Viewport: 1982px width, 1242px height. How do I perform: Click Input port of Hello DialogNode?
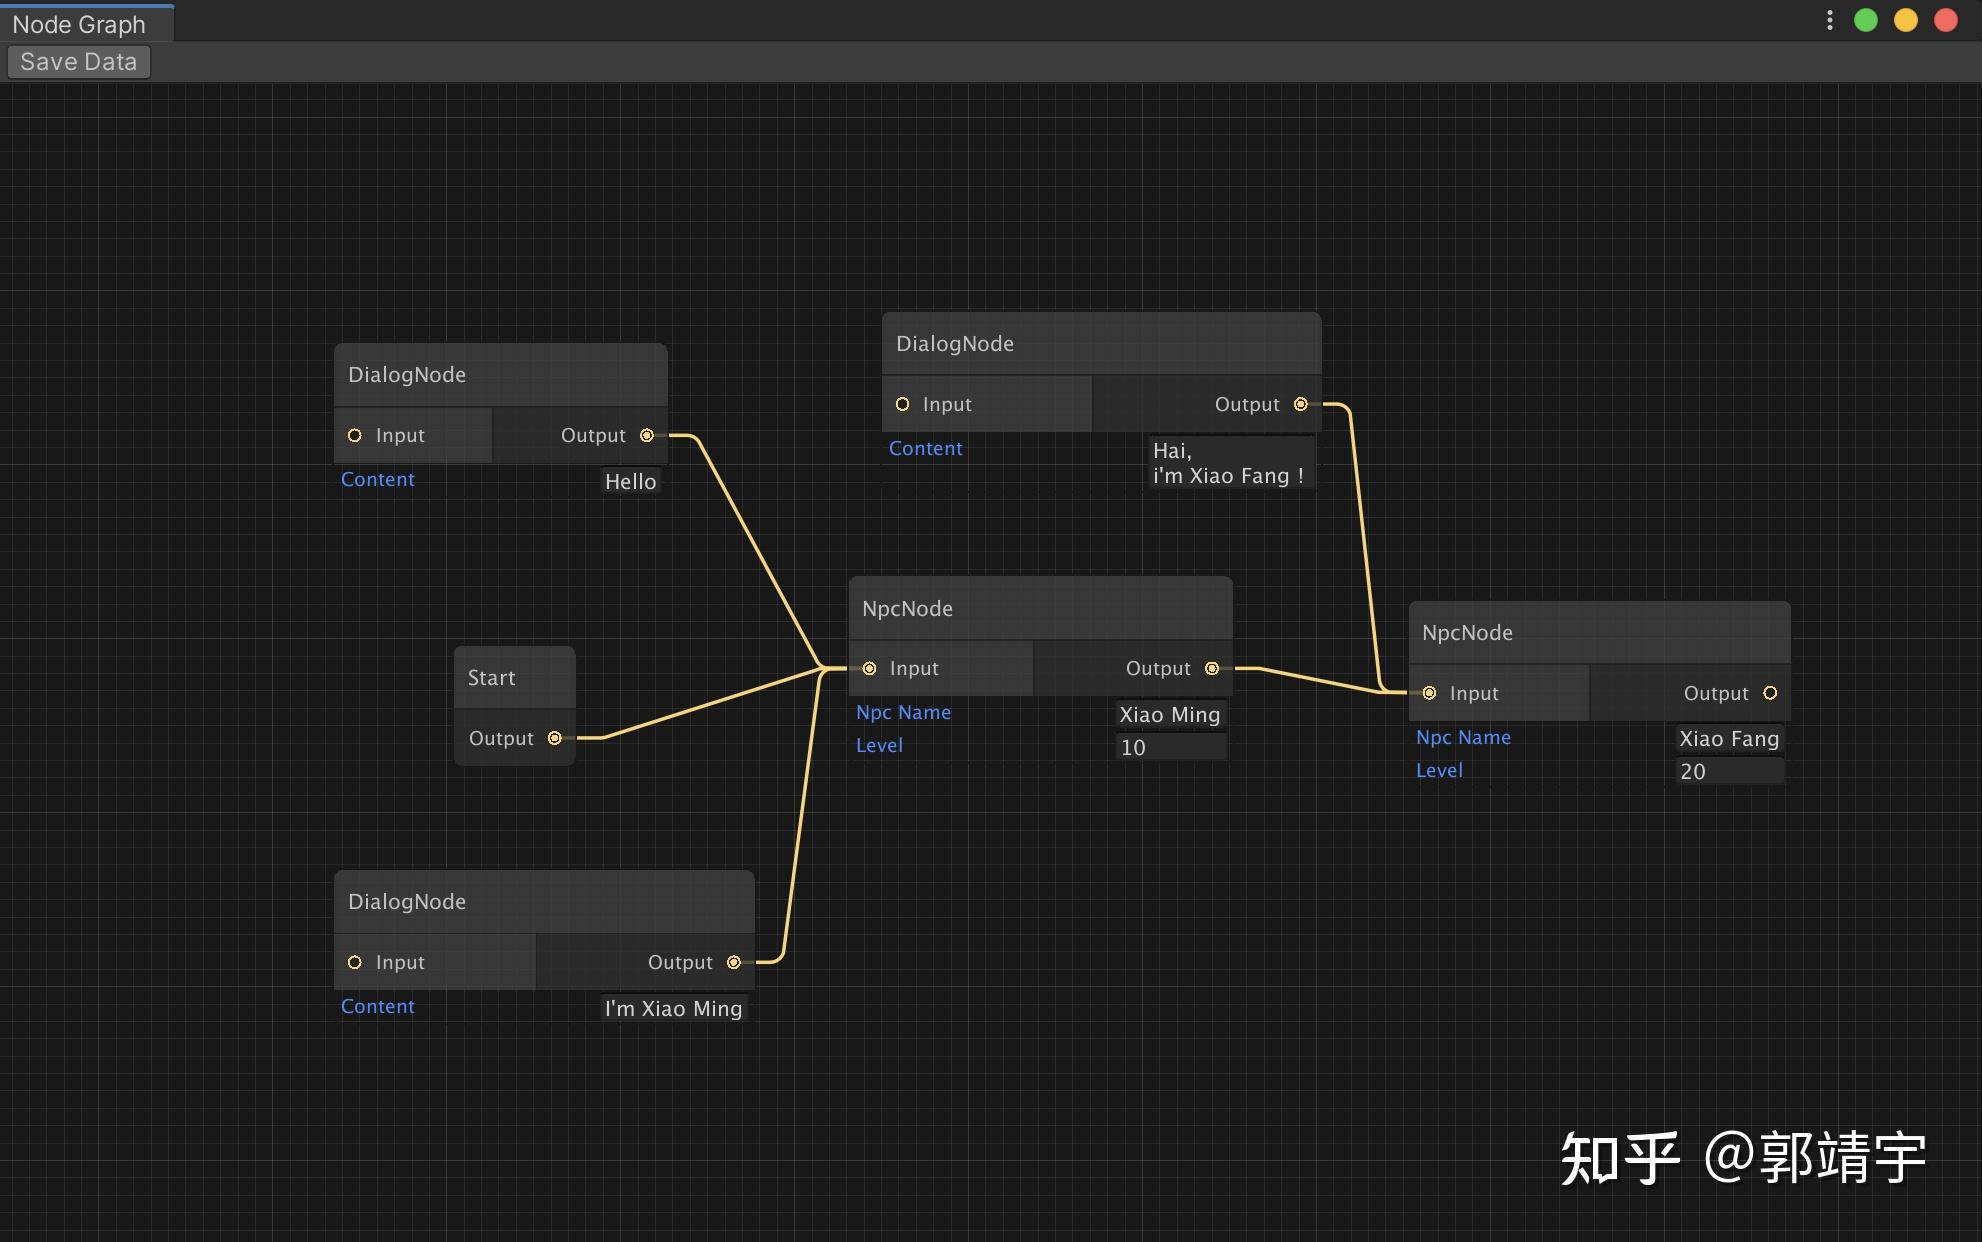tap(354, 435)
